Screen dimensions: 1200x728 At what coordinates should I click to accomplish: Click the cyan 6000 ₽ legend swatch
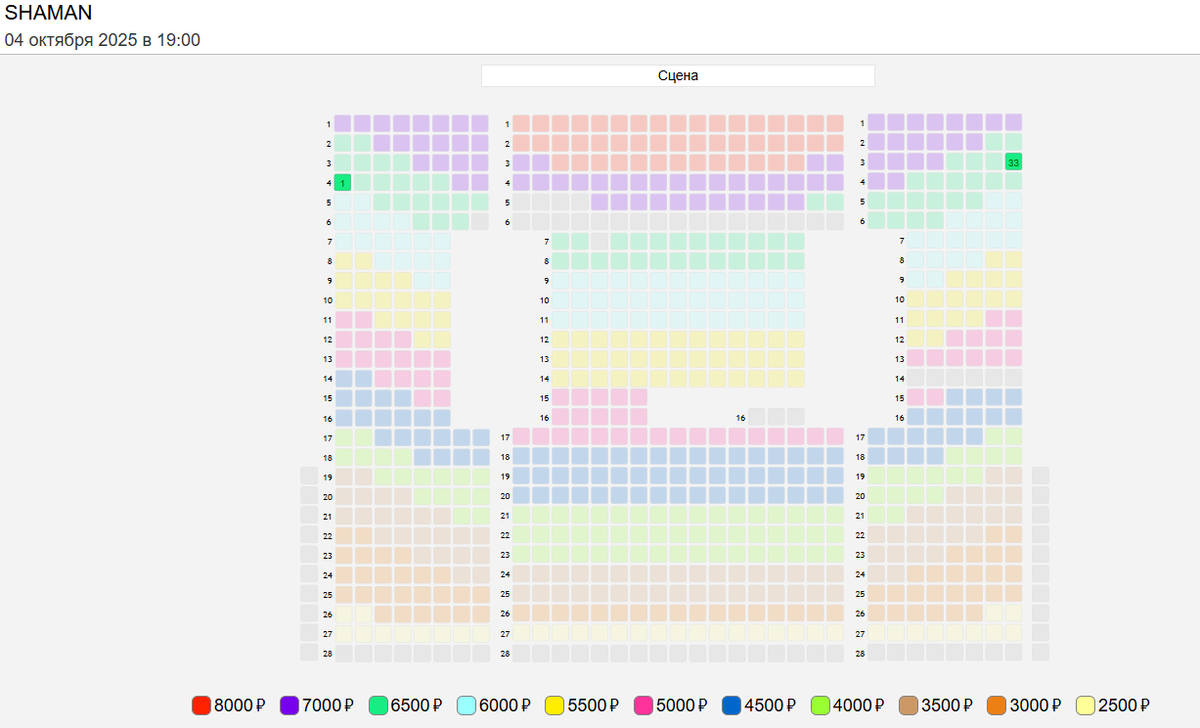[x=466, y=705]
